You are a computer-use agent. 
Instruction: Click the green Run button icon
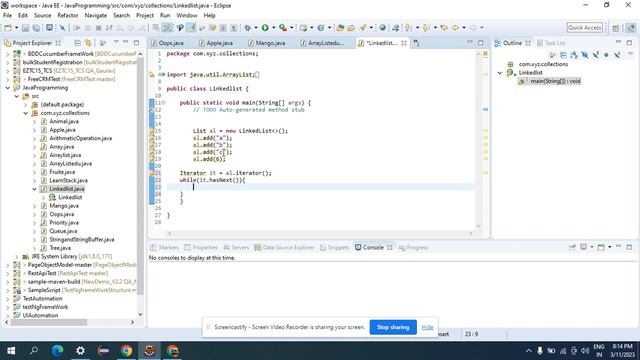coord(265,28)
